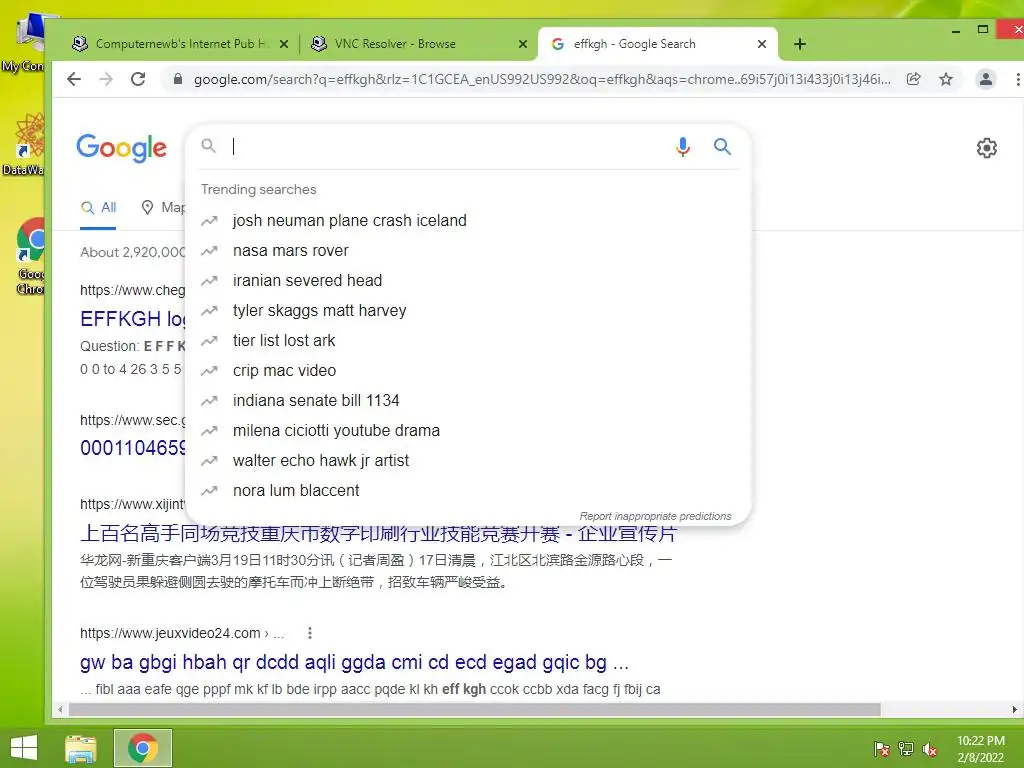Image resolution: width=1024 pixels, height=768 pixels.
Task: Close the Computernewb's Internet Pub tab
Action: (x=283, y=44)
